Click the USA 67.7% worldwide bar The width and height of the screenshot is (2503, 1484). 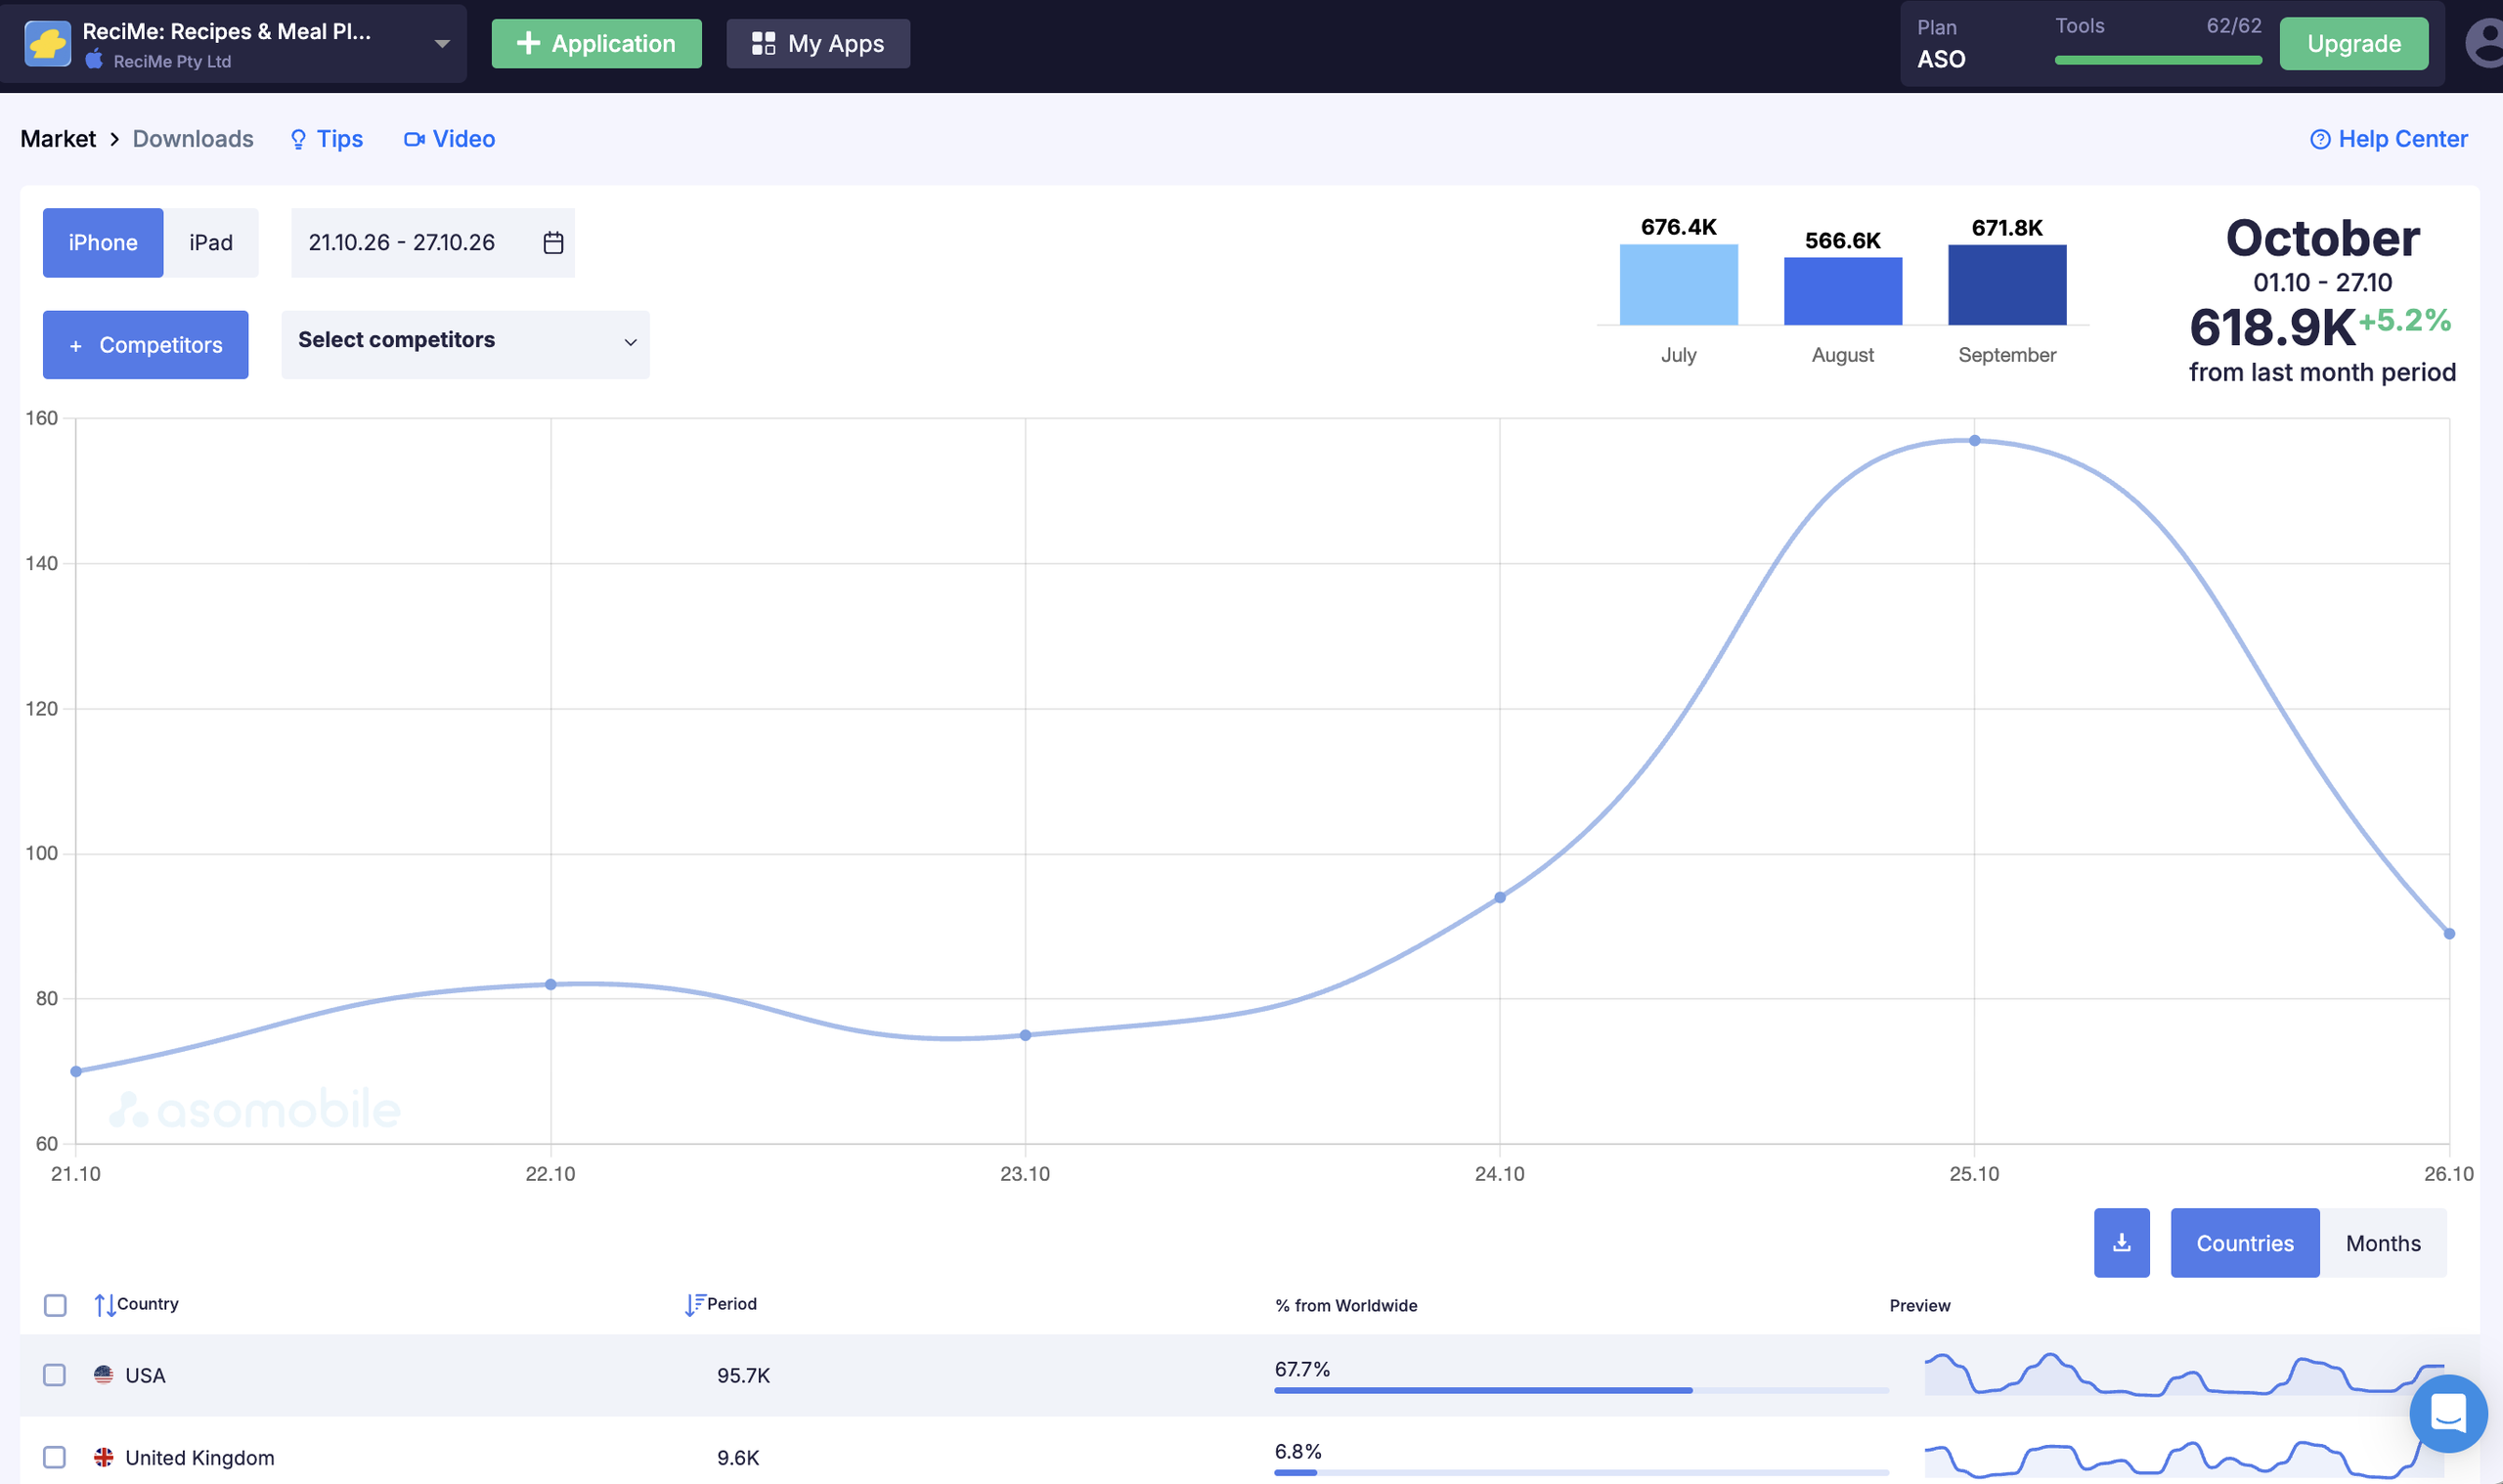point(1581,1390)
